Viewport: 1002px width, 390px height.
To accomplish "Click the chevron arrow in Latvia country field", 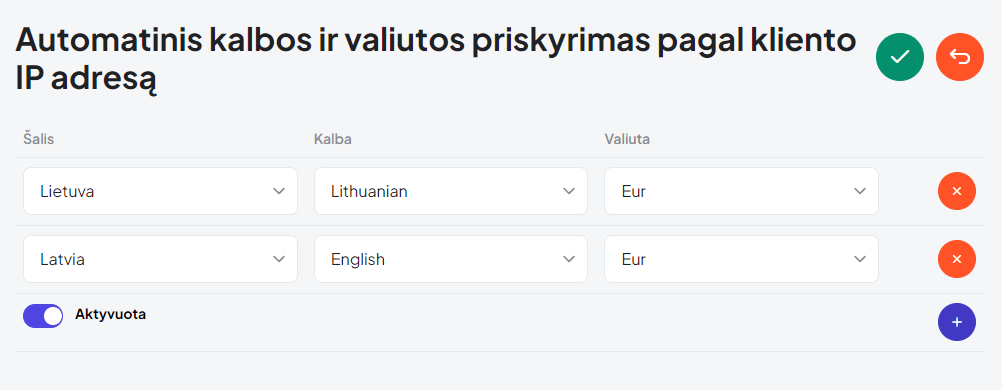I will click(279, 259).
